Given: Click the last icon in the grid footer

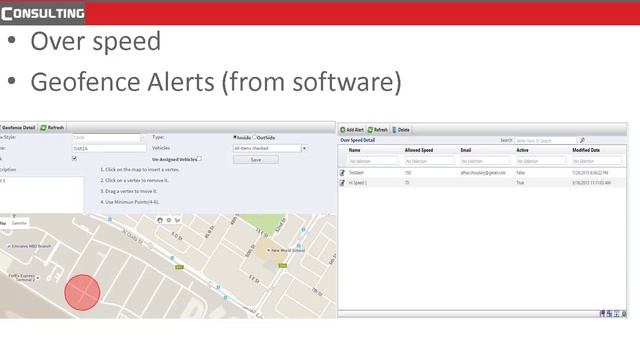Looking at the screenshot, I should [x=624, y=313].
